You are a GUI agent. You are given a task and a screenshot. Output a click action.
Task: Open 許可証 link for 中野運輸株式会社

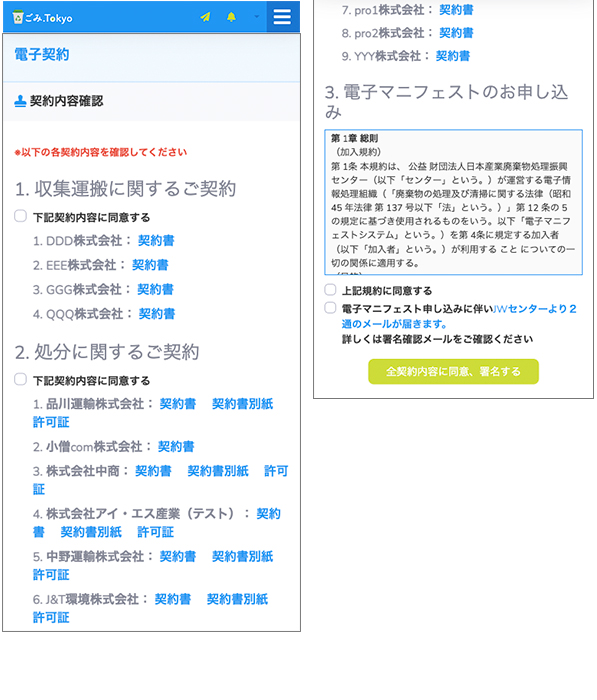pos(51,575)
